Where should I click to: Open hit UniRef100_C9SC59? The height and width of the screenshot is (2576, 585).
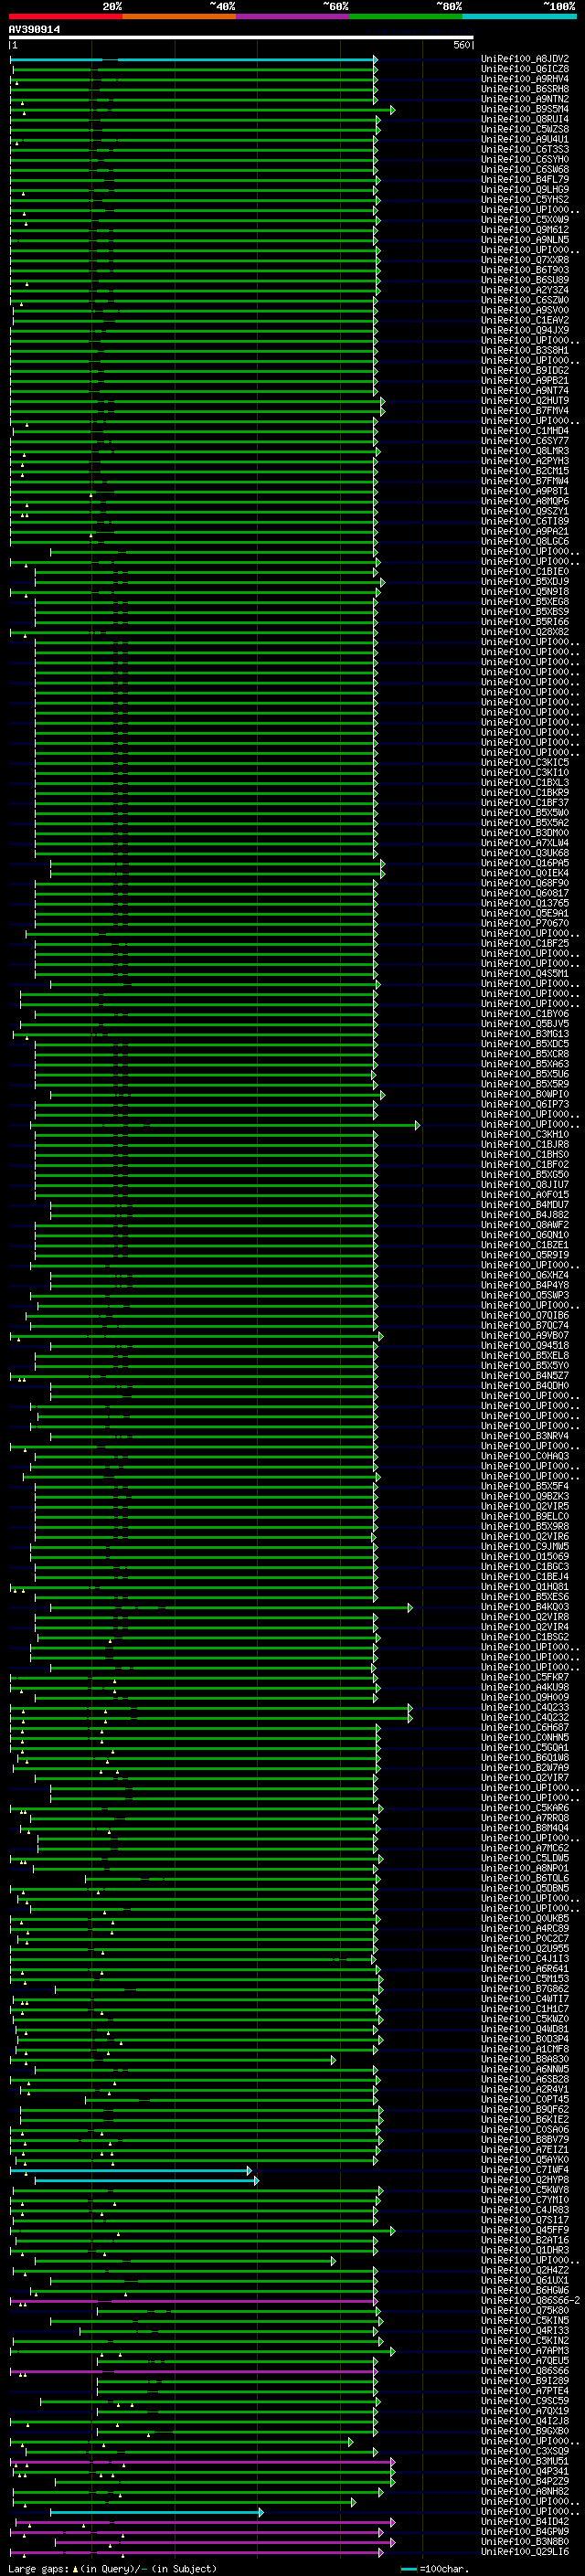point(524,2401)
